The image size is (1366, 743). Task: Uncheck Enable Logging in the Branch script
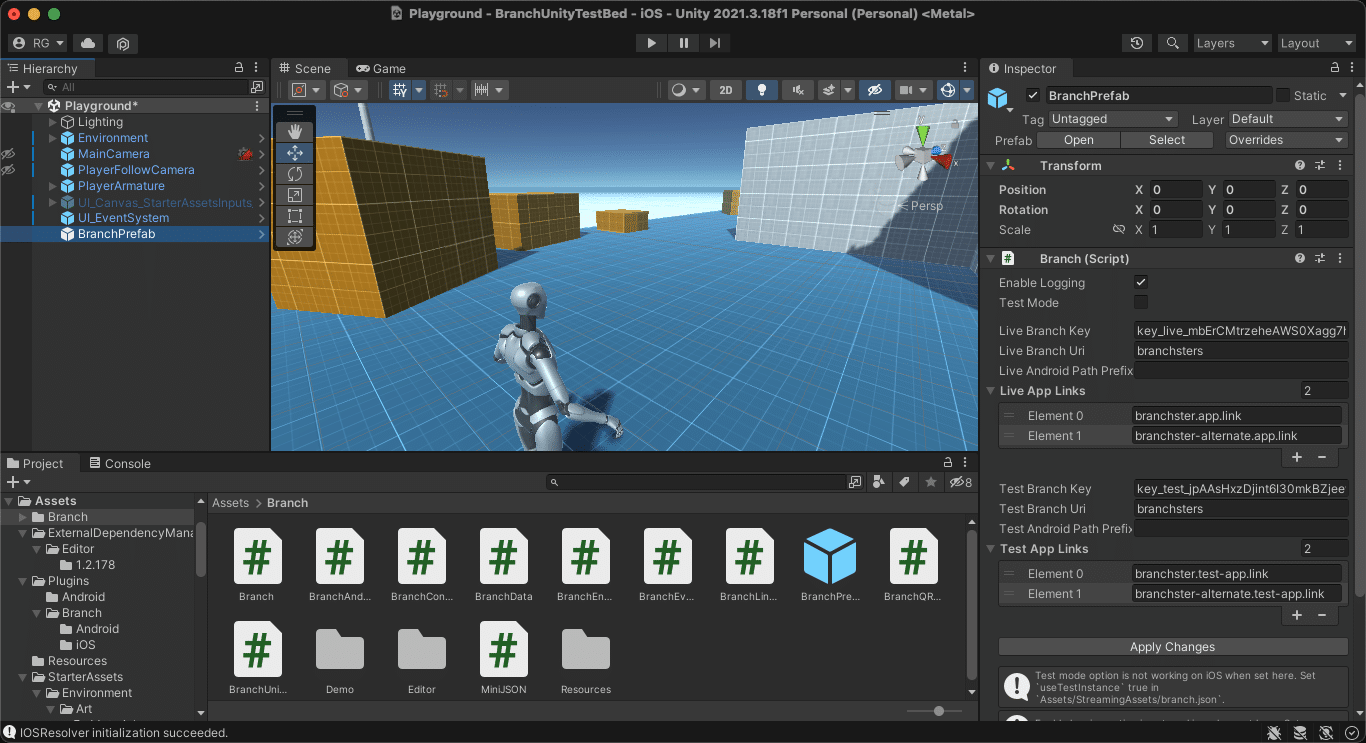coord(1139,282)
